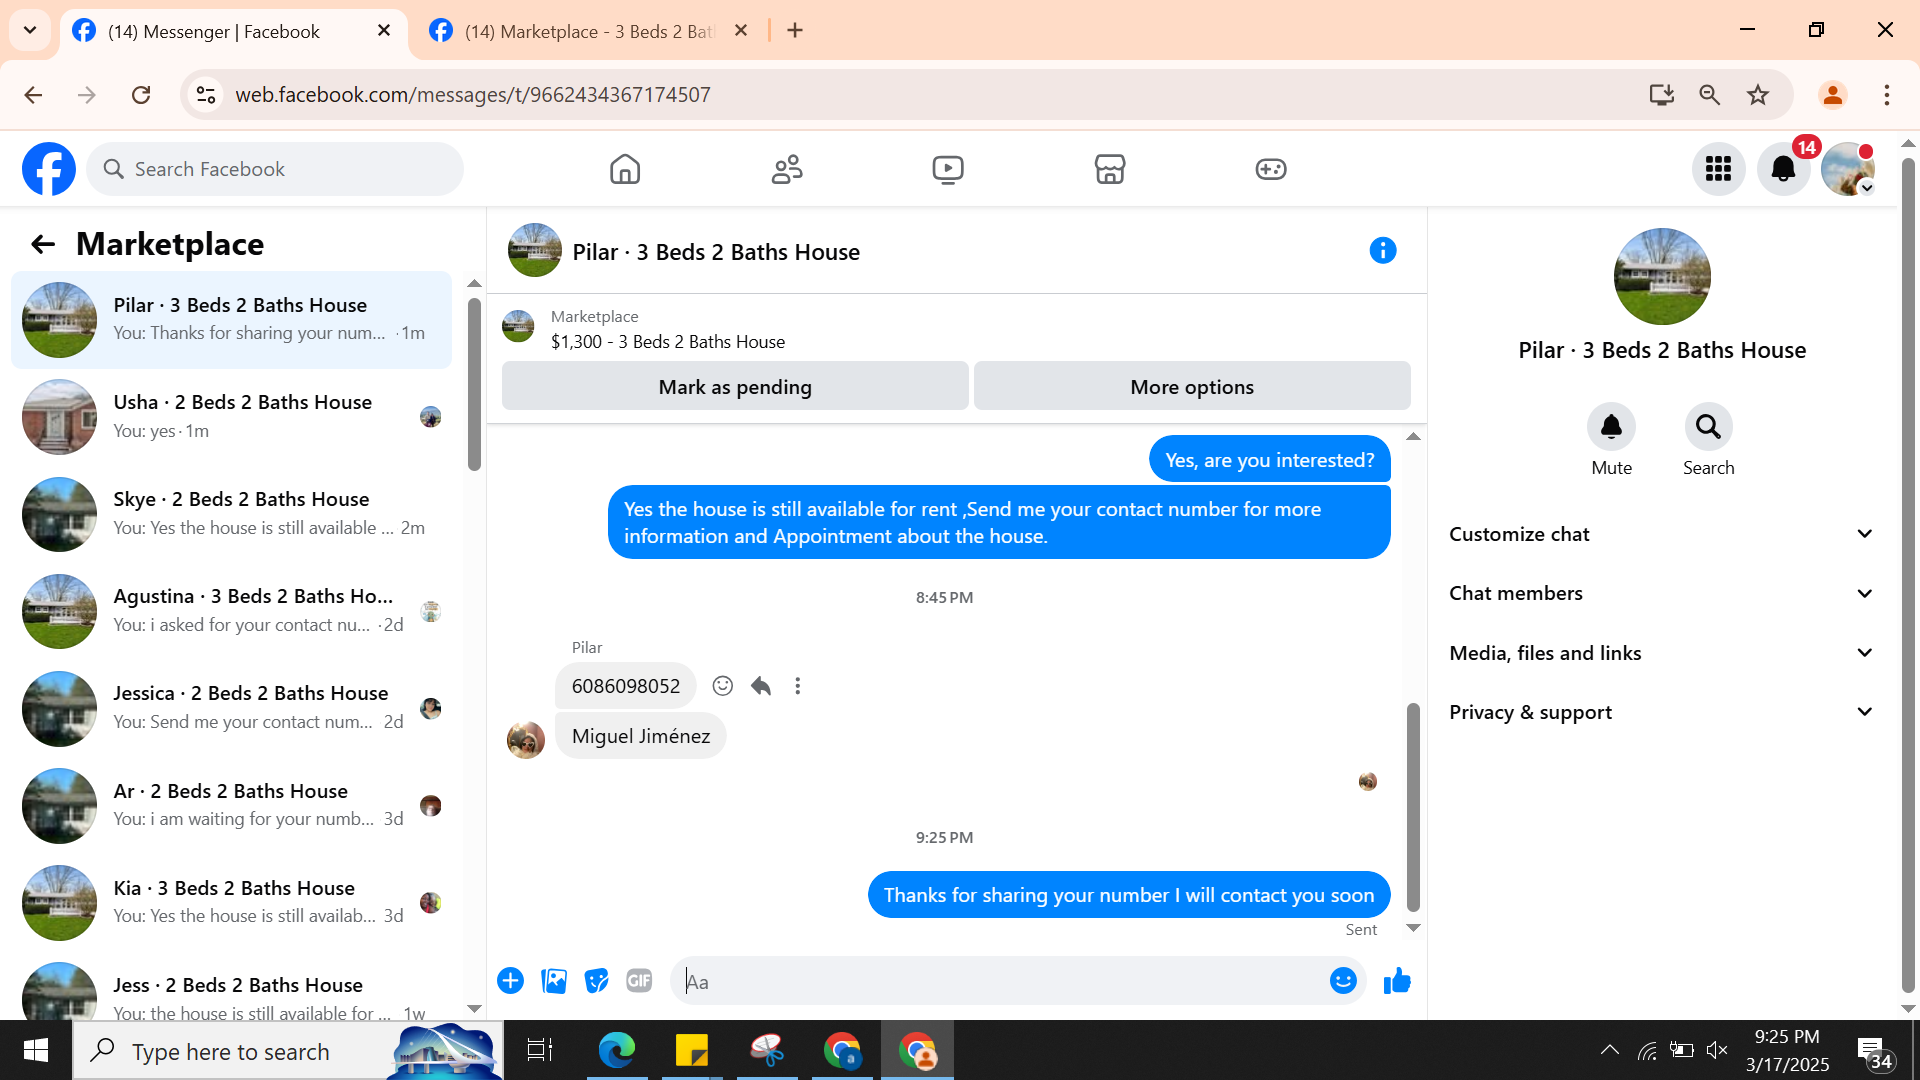Expand Customize chat section
Image resolution: width=1920 pixels, height=1080 pixels.
(x=1662, y=534)
